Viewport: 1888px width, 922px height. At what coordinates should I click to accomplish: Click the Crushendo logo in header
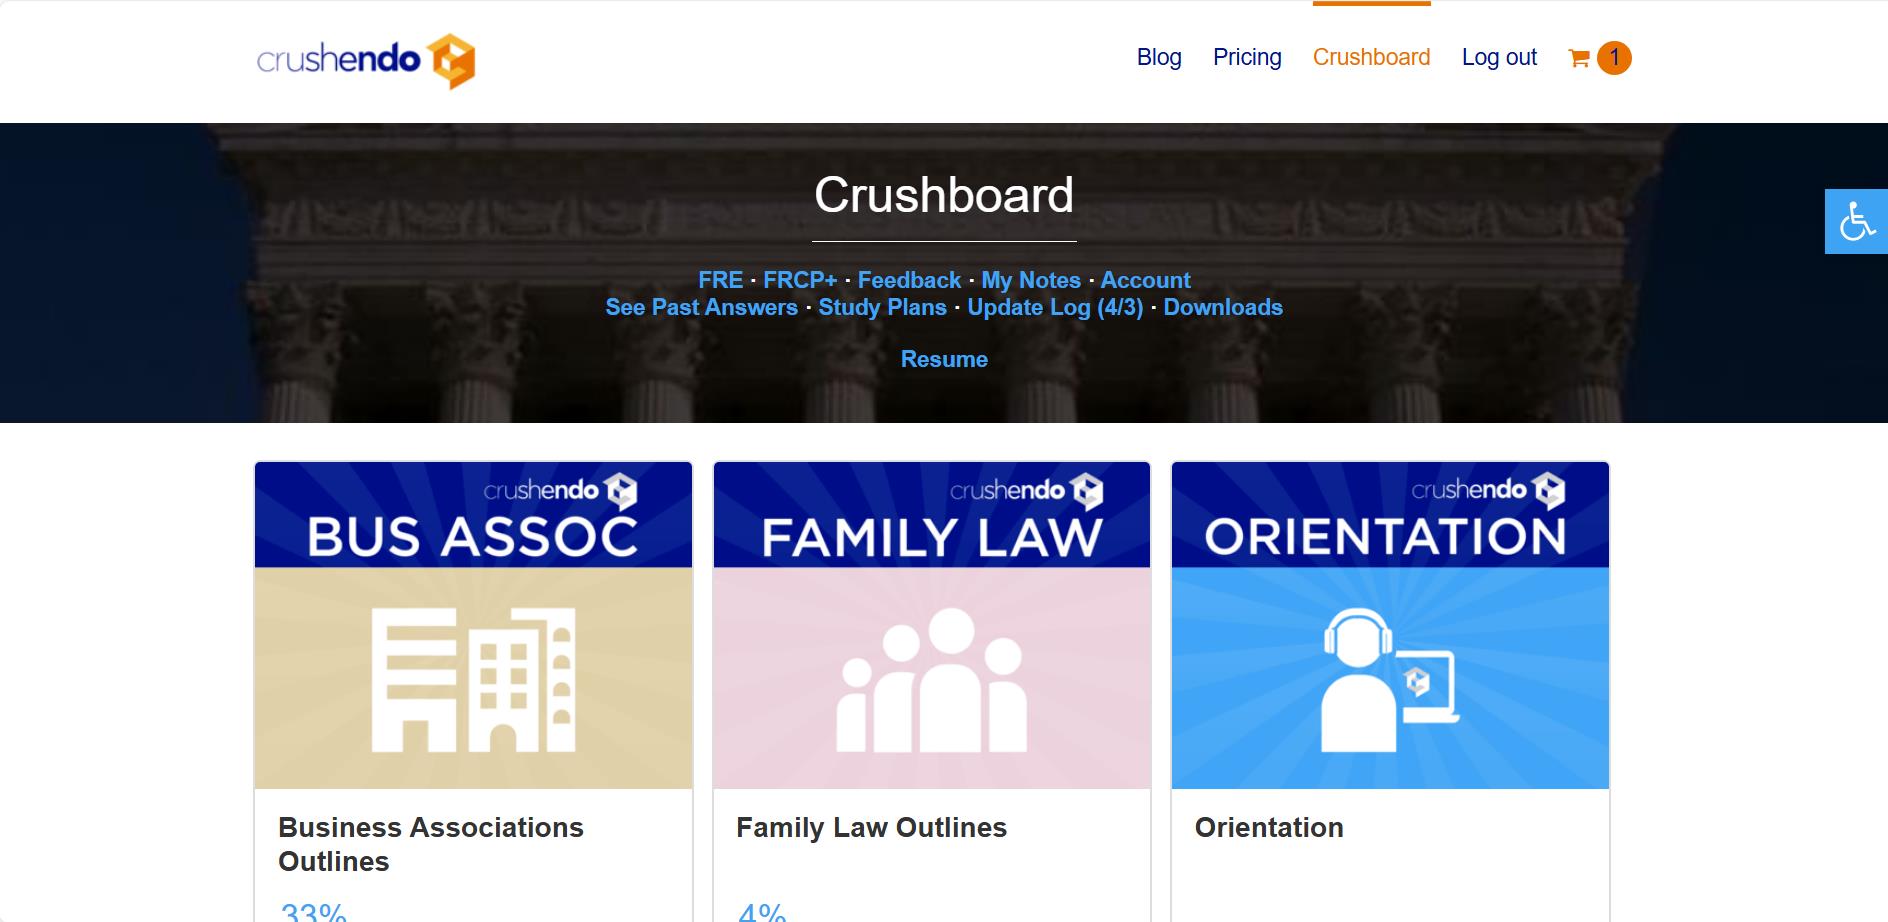(365, 60)
